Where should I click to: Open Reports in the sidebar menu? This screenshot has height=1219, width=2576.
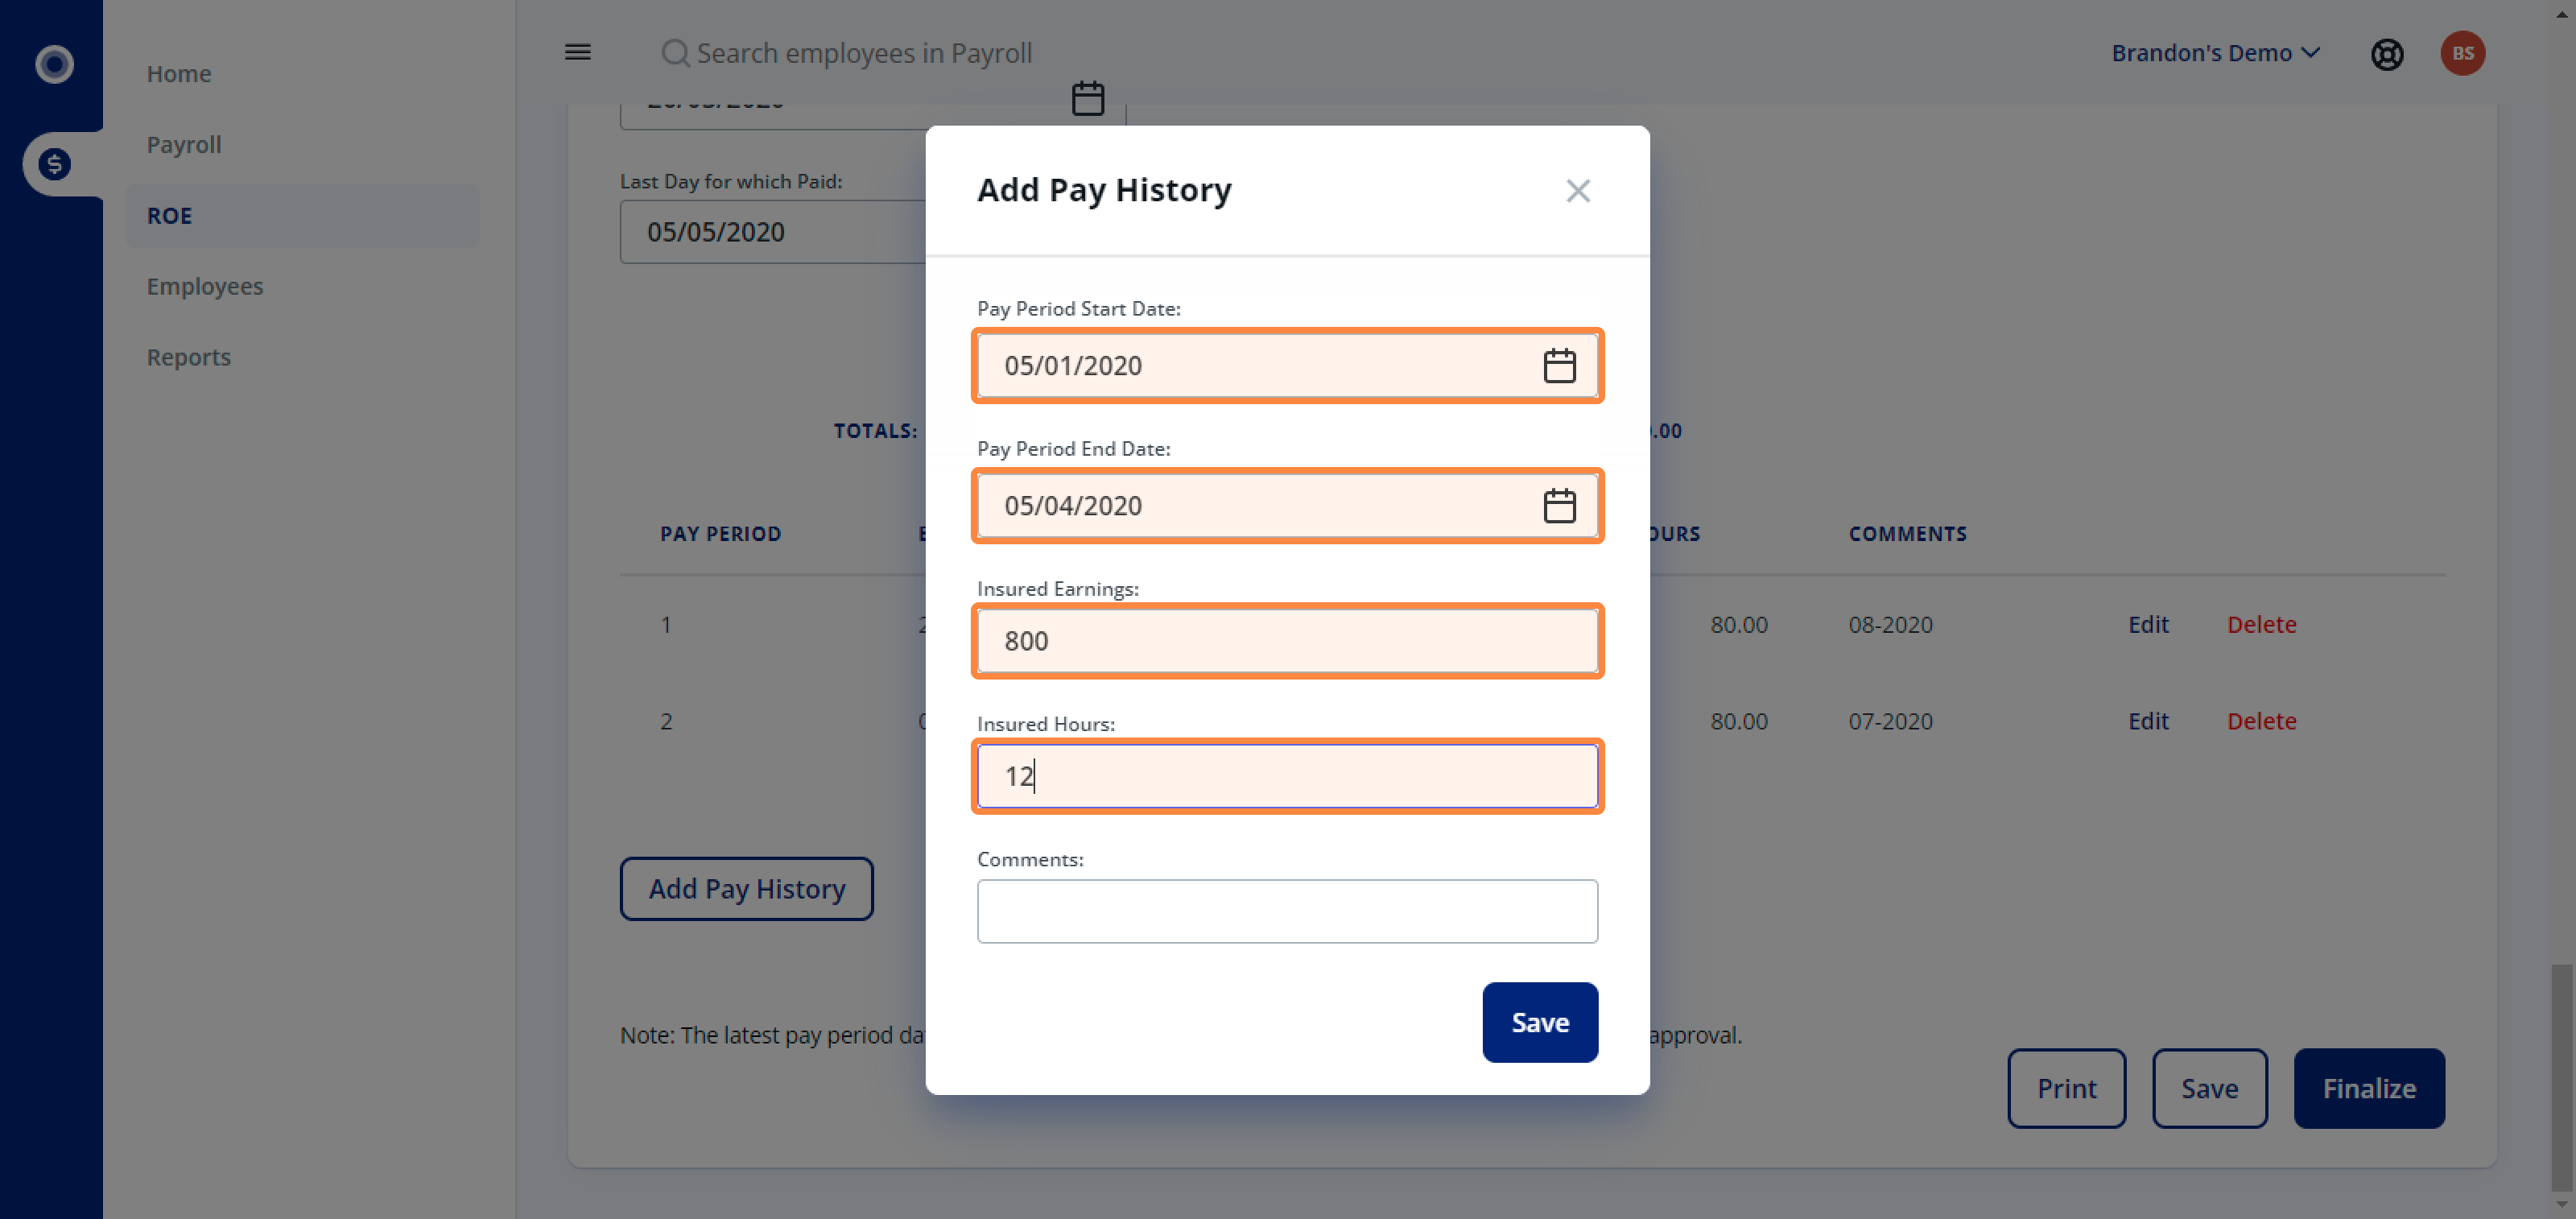tap(188, 357)
